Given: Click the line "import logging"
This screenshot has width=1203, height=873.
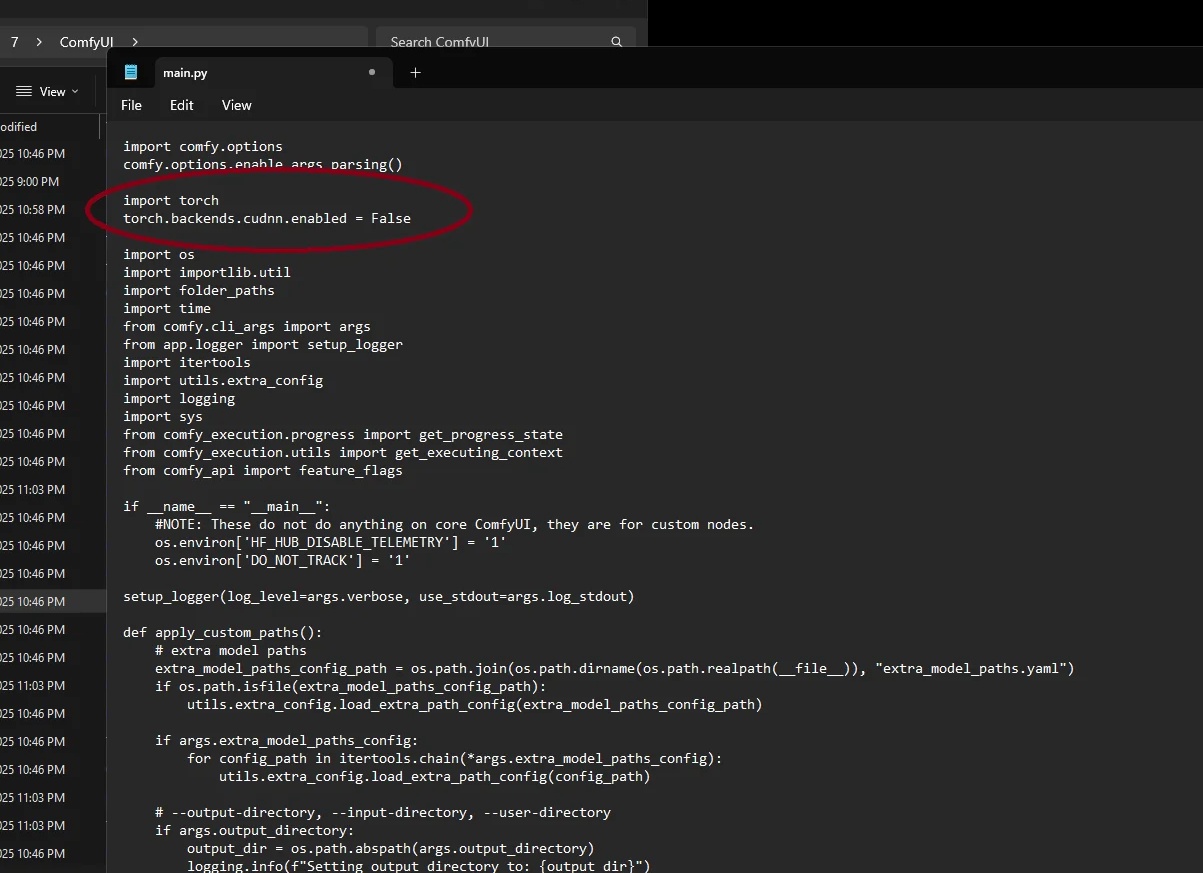Looking at the screenshot, I should [x=179, y=398].
